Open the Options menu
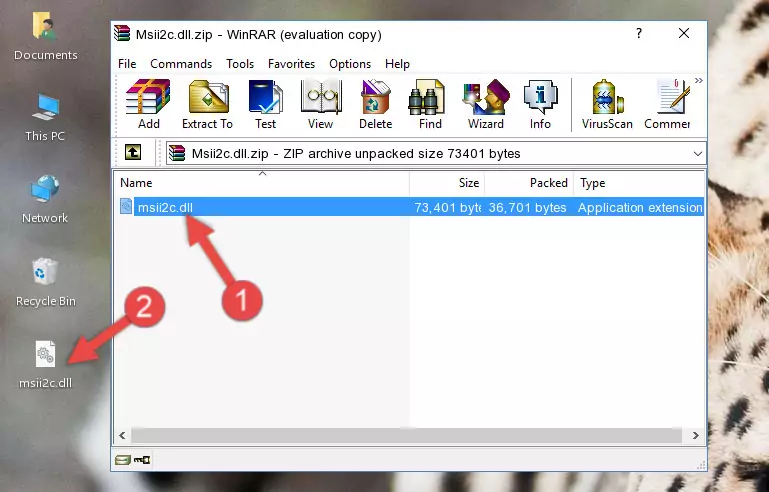769x492 pixels. click(x=350, y=64)
